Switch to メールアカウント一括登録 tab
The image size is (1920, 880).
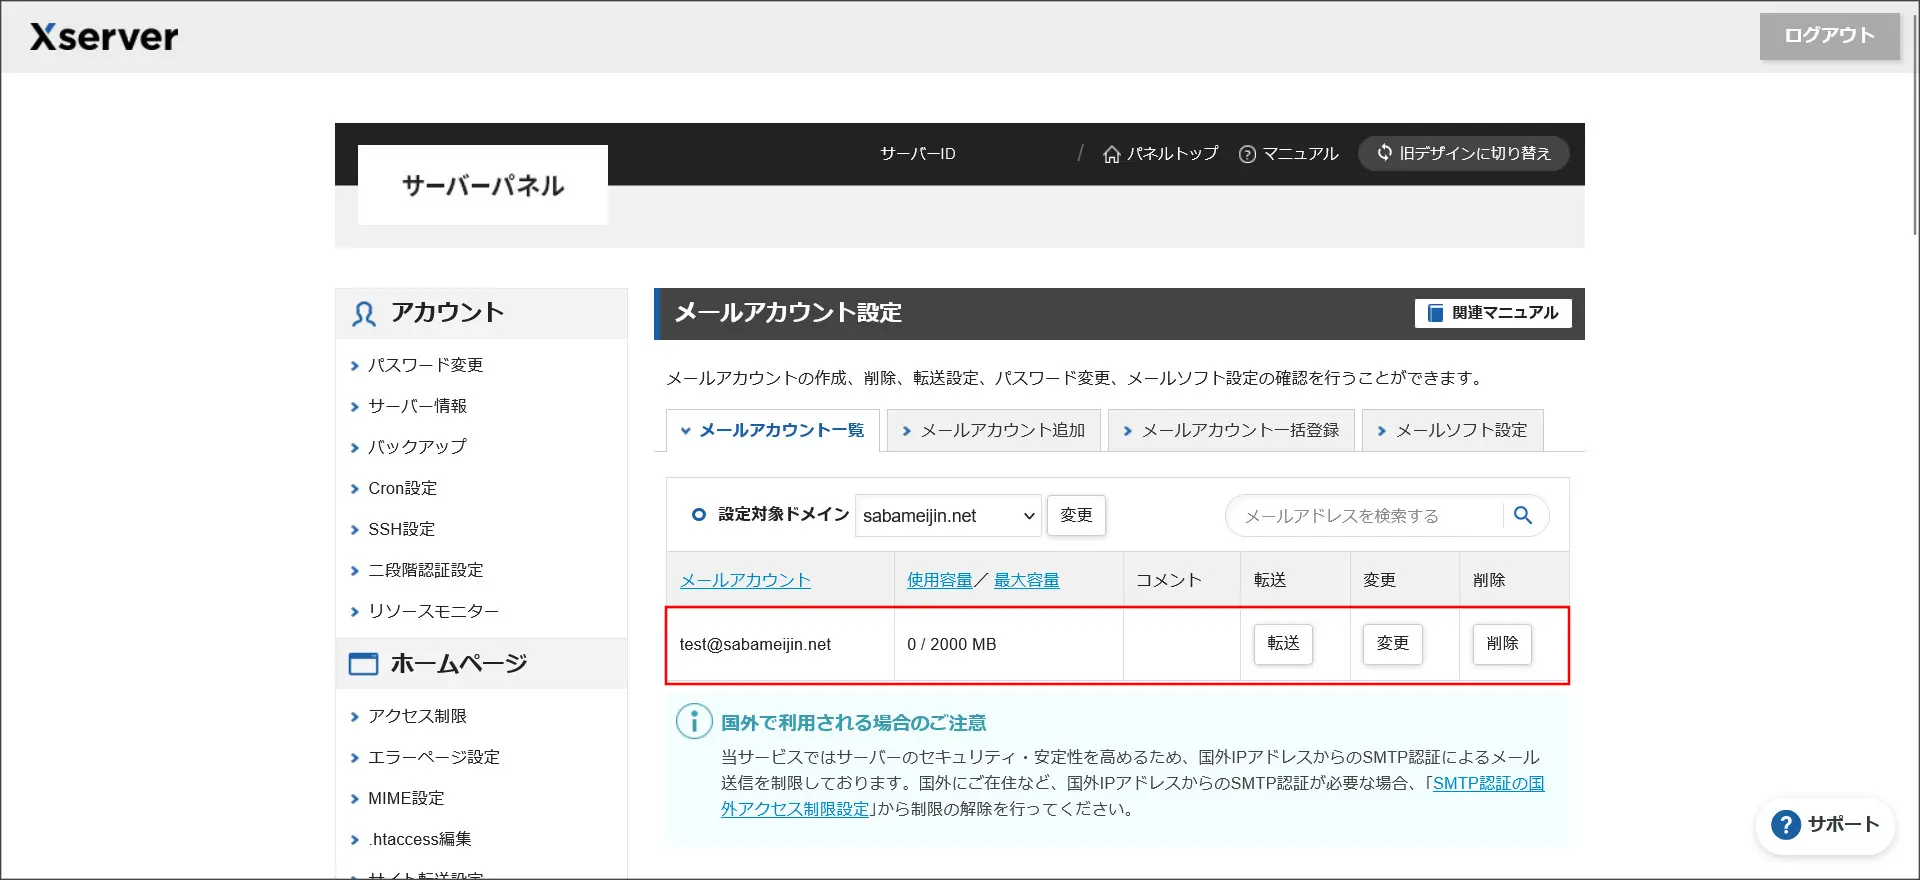[1231, 430]
